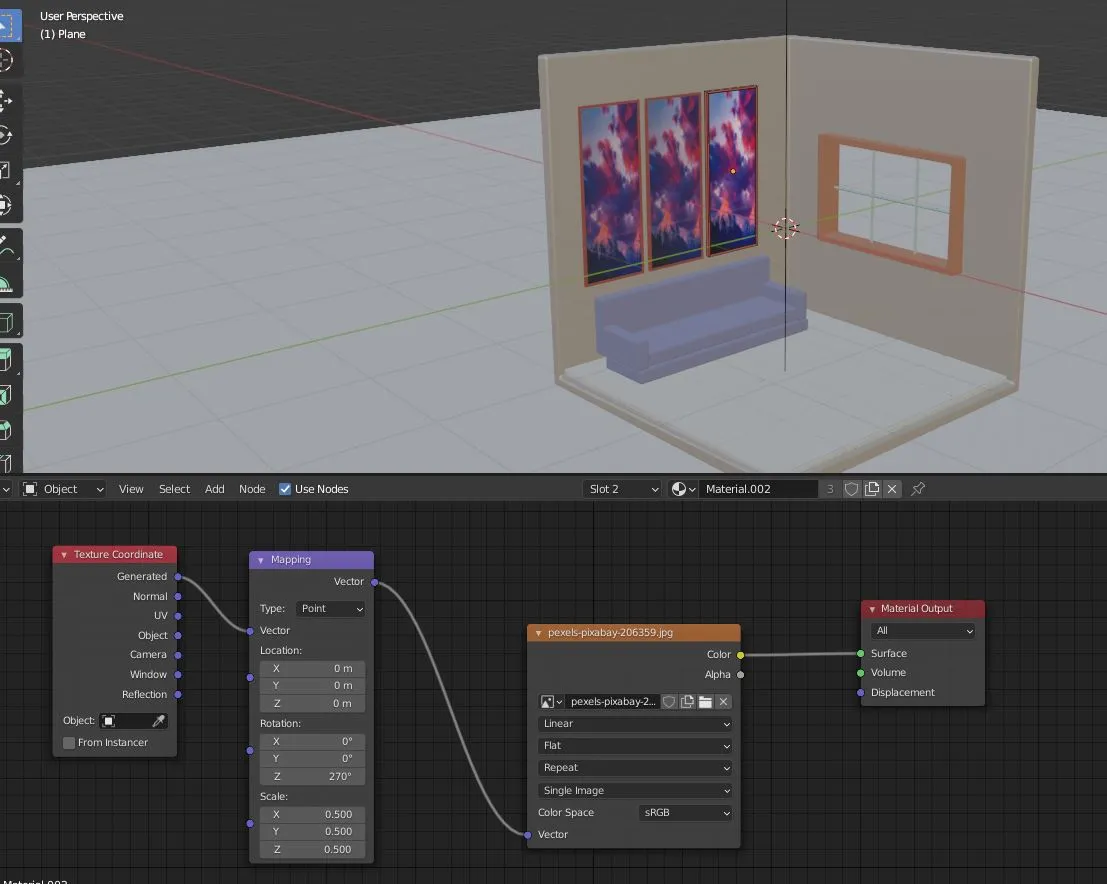Enable the From Instancer checkbox
1107x884 pixels.
[x=69, y=743]
